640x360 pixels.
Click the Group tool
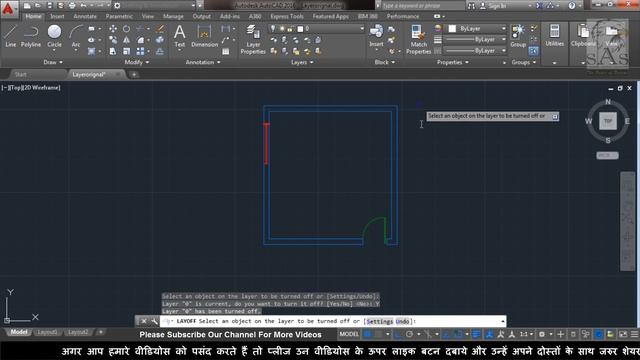click(518, 36)
